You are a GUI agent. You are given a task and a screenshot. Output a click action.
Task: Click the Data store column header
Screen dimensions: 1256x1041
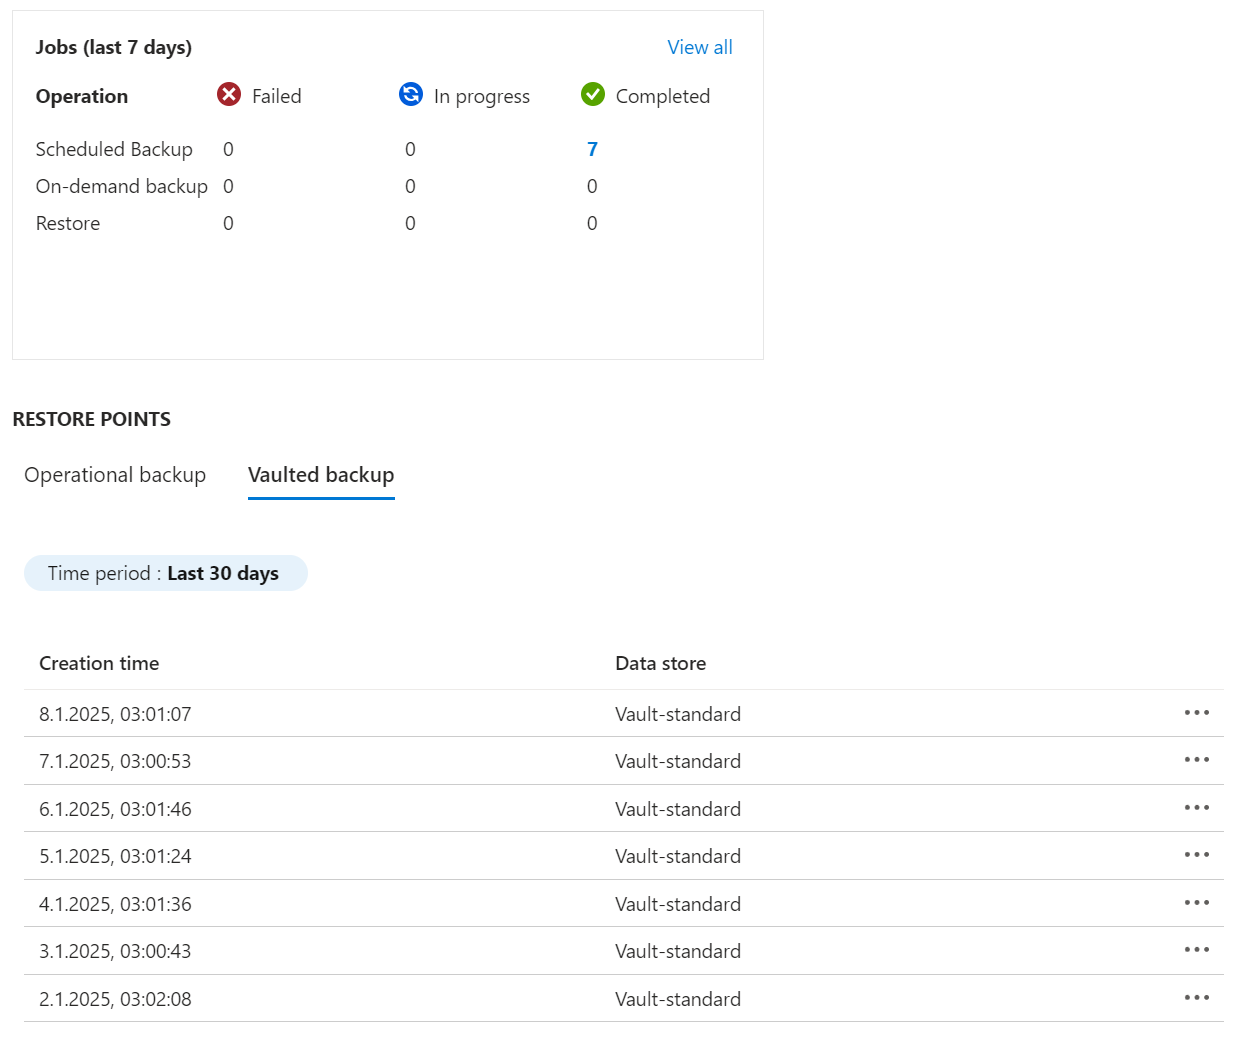coord(660,663)
